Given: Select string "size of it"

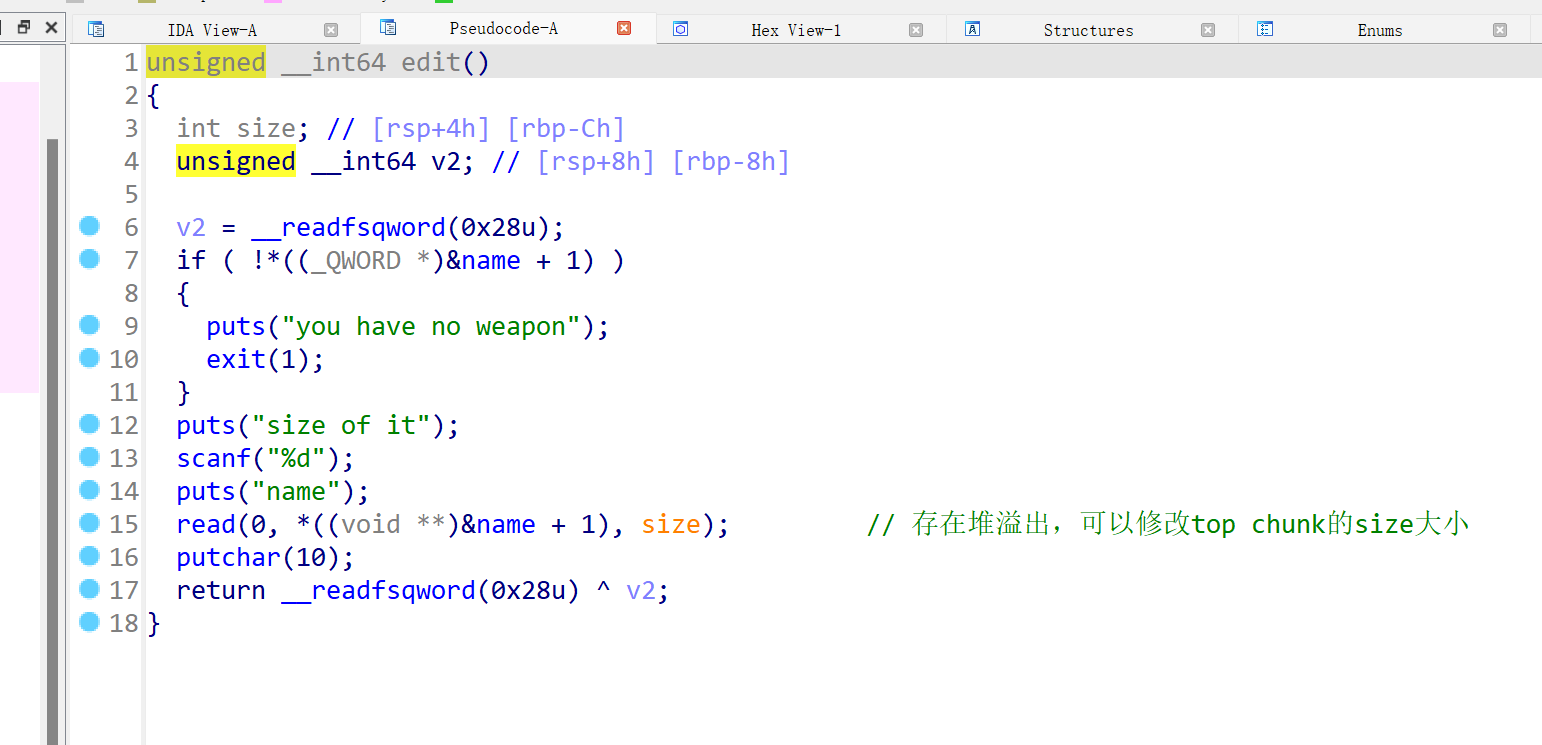Looking at the screenshot, I should pyautogui.click(x=341, y=426).
